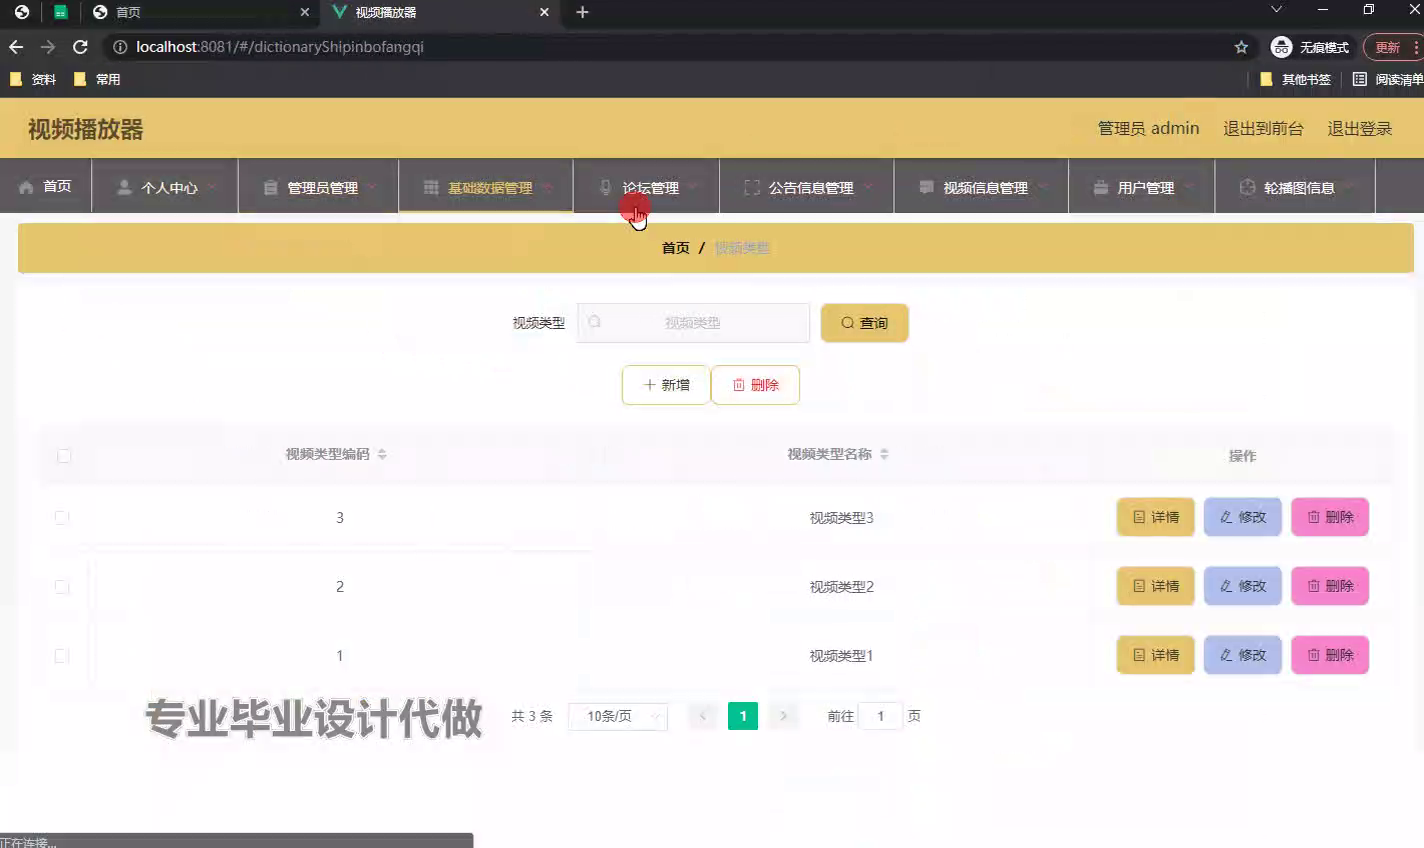Select the header select-all checkbox
Viewport: 1424px width, 848px height.
(x=64, y=456)
